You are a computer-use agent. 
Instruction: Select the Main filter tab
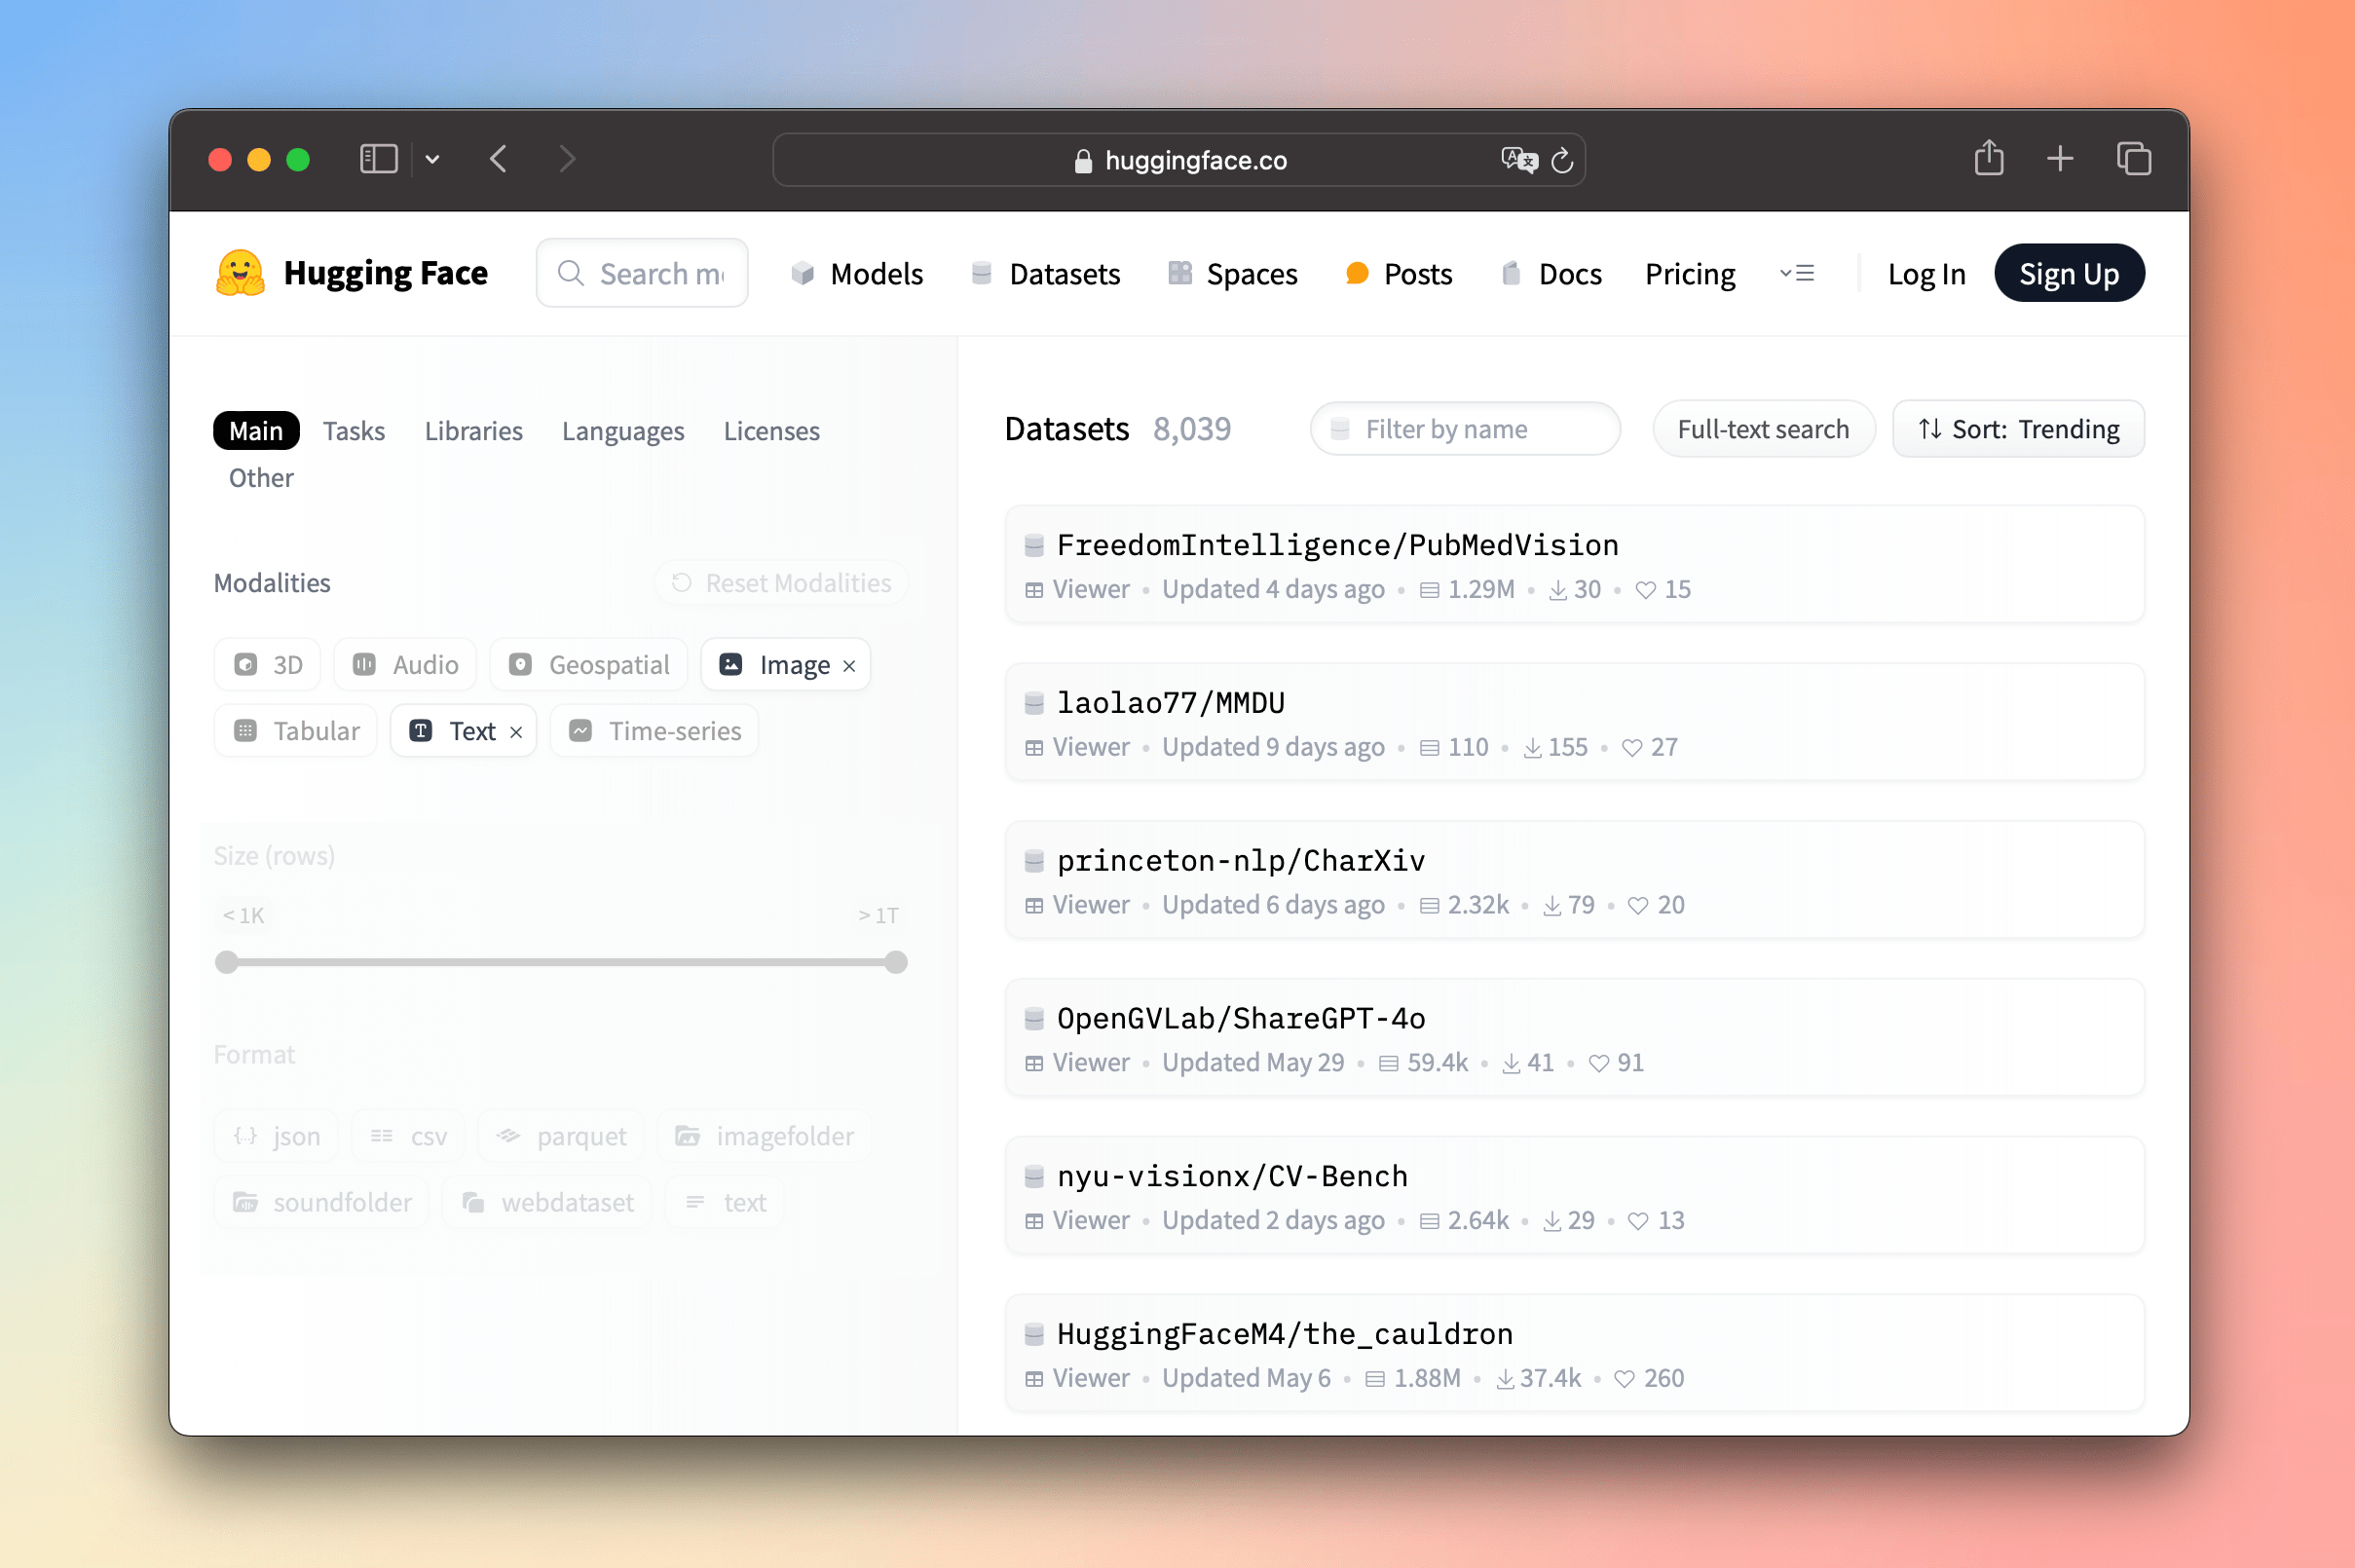(255, 430)
